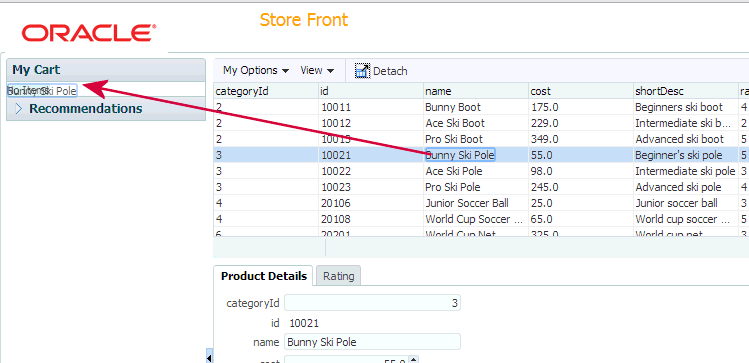Select the Junior Soccer Ball cell
Screen dimensions: 749x363
pos(468,203)
